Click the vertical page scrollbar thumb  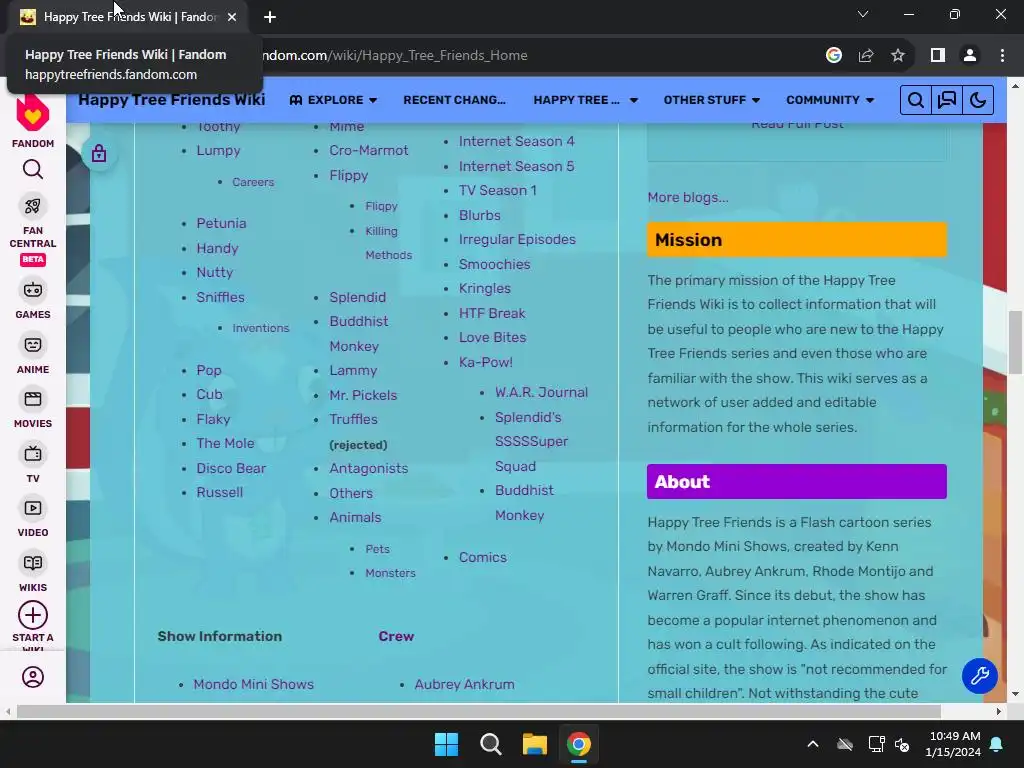[x=1016, y=343]
